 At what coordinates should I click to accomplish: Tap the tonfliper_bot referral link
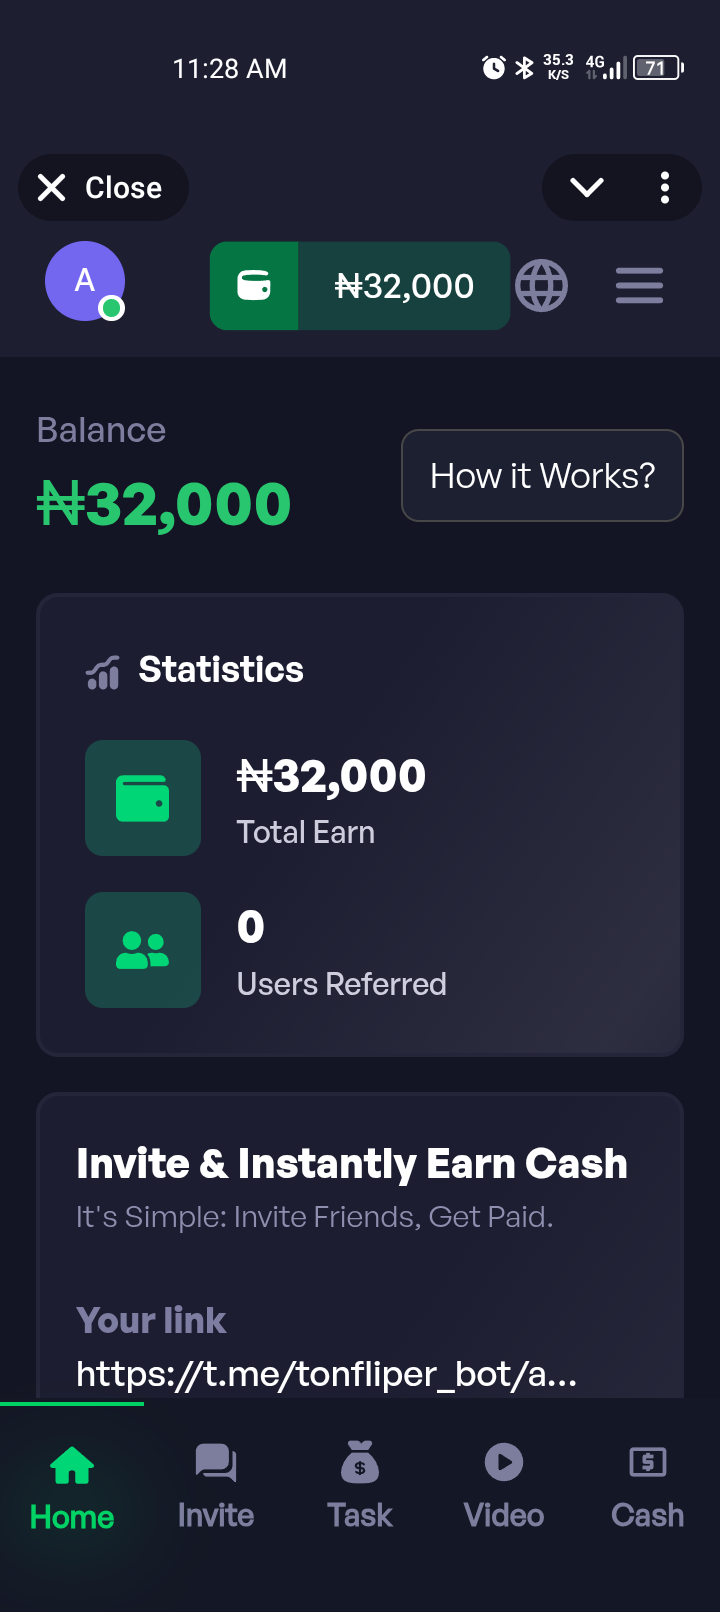click(326, 1374)
